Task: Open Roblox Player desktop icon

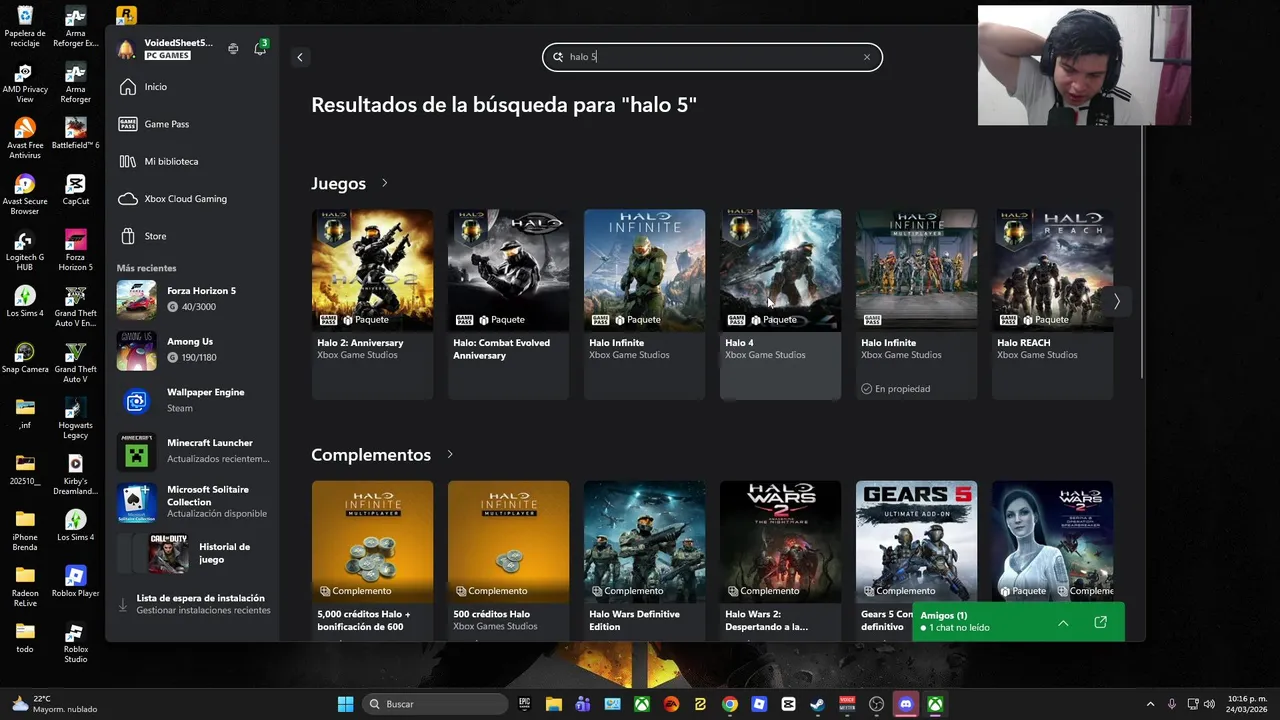Action: click(x=75, y=581)
